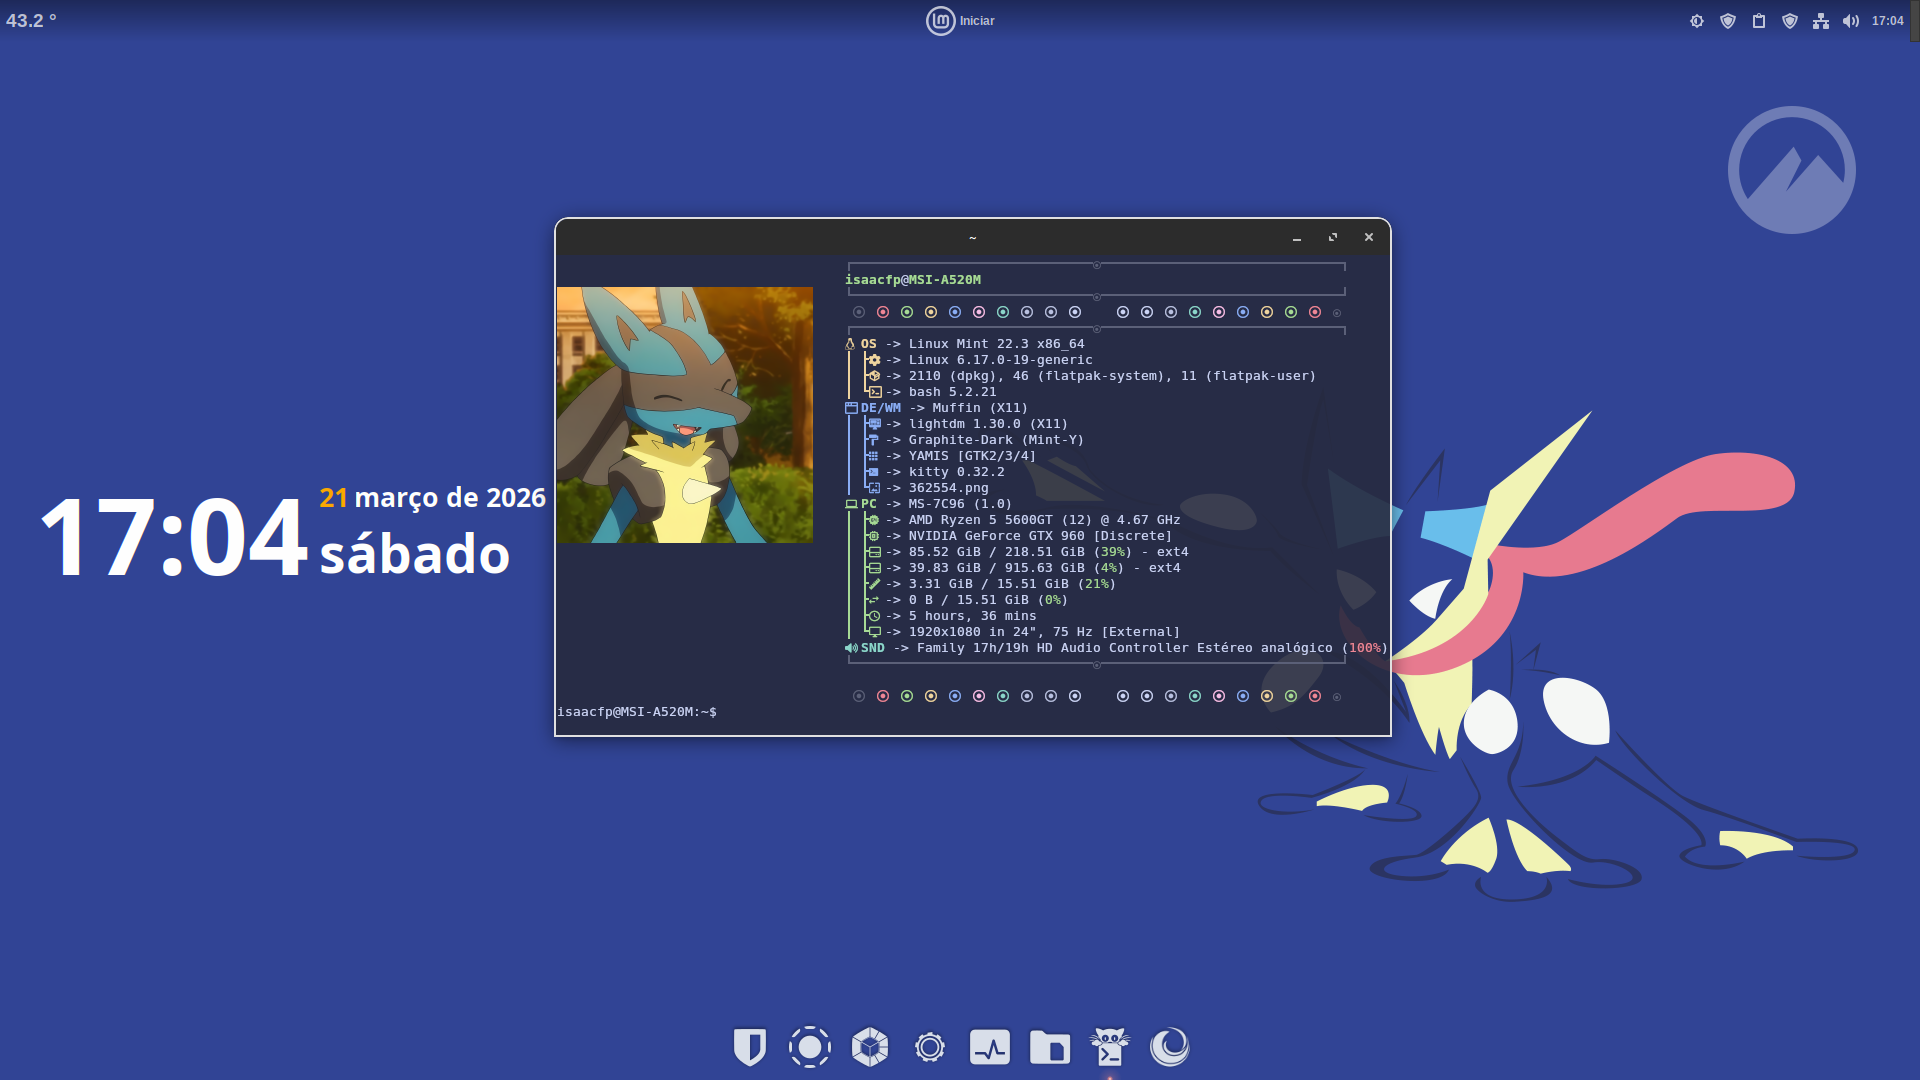
Task: Launch the swirl browser icon in dock
Action: (1170, 1047)
